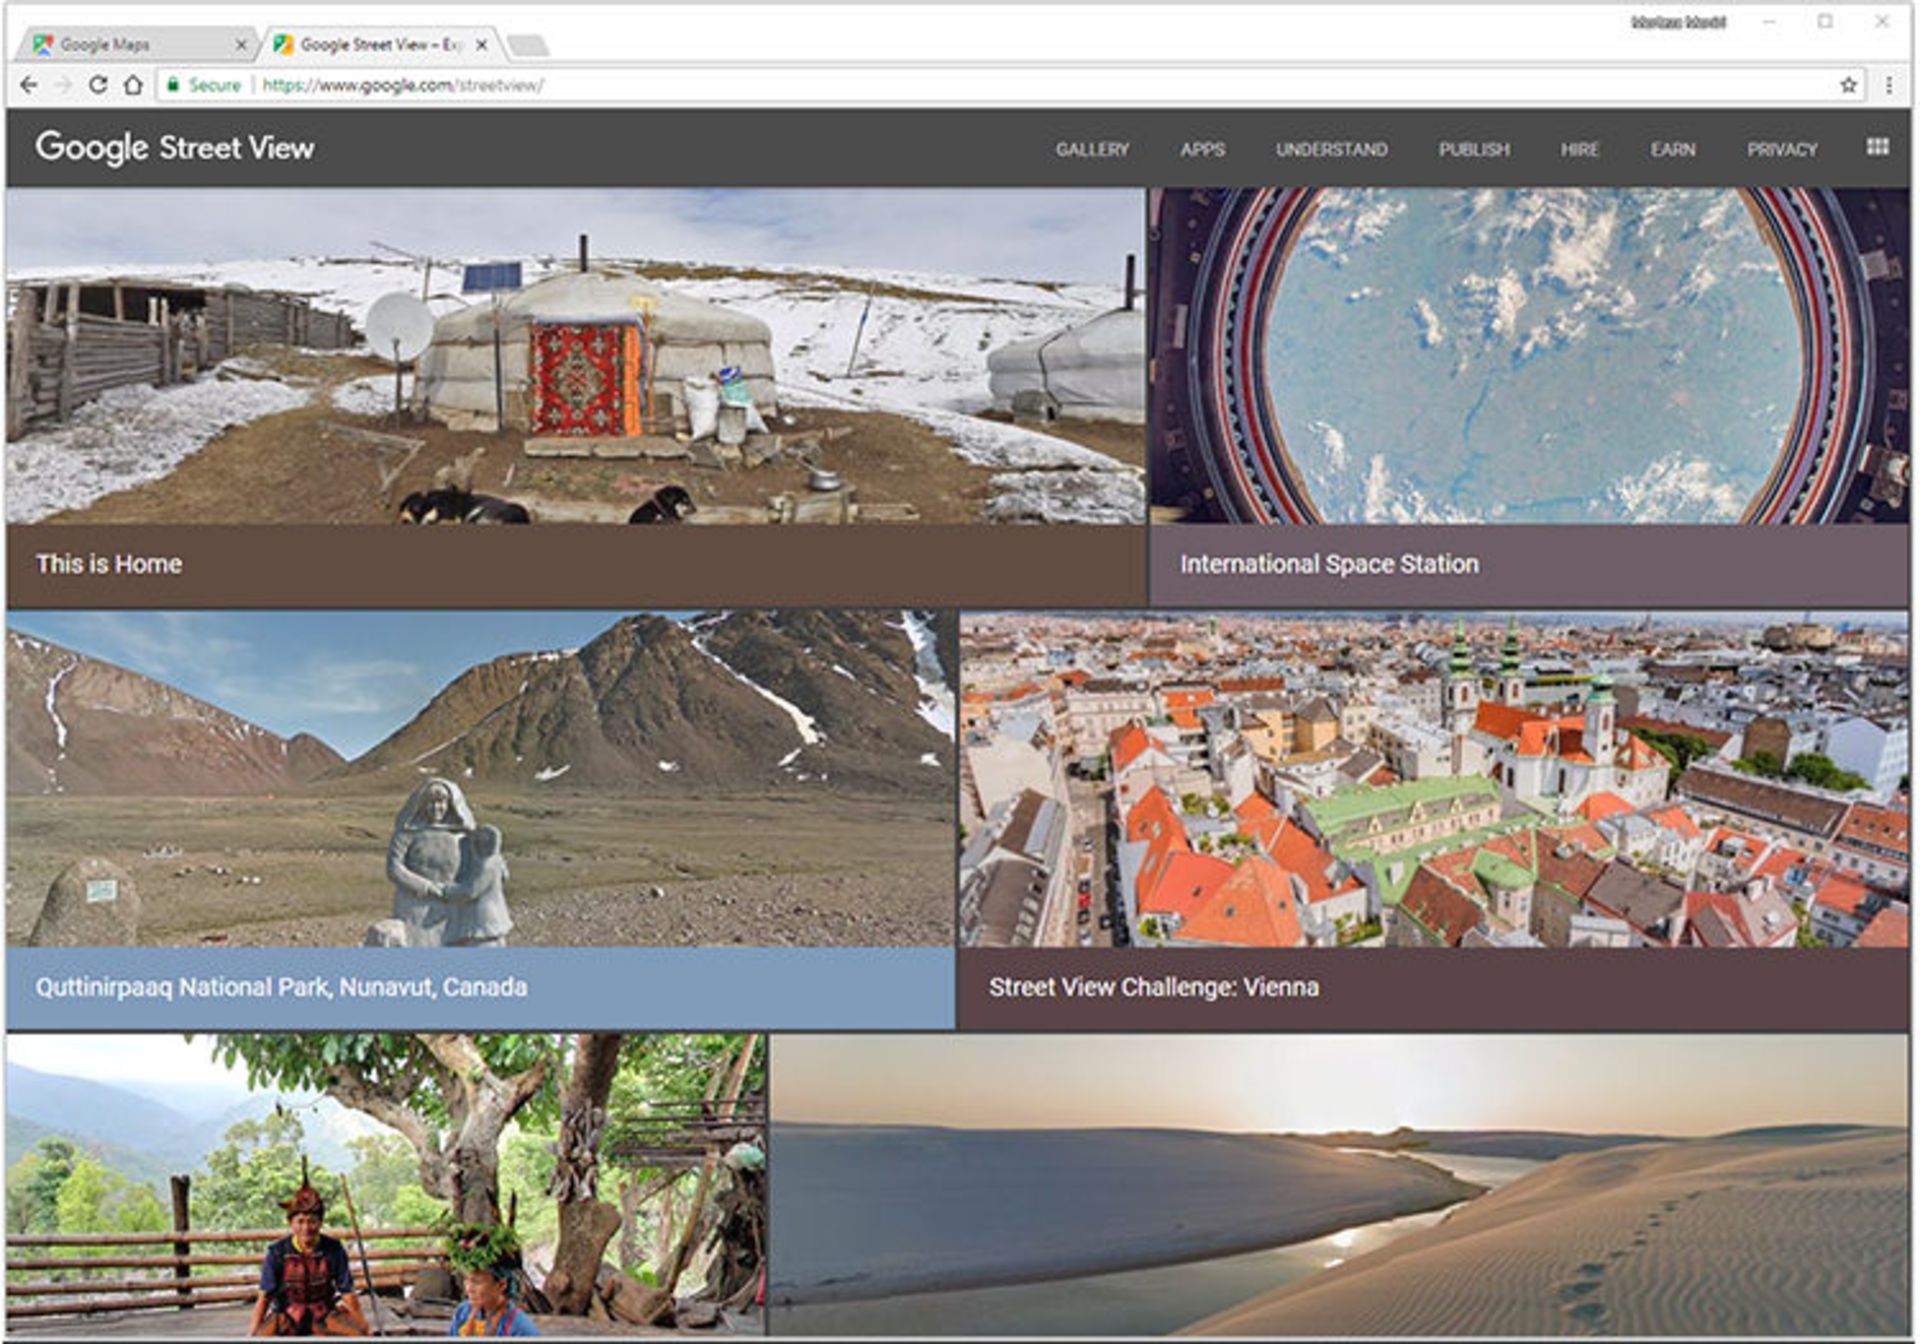Click the Google Street View logo
Image resolution: width=1920 pixels, height=1344 pixels.
(175, 147)
